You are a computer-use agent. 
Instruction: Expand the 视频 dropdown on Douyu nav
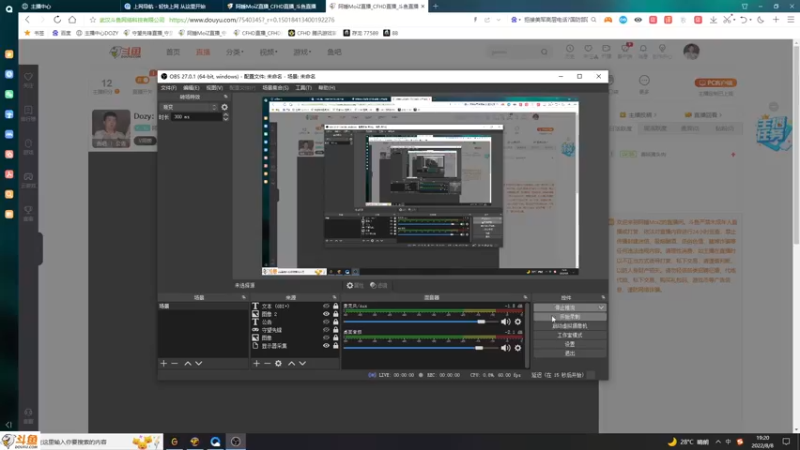click(x=268, y=52)
